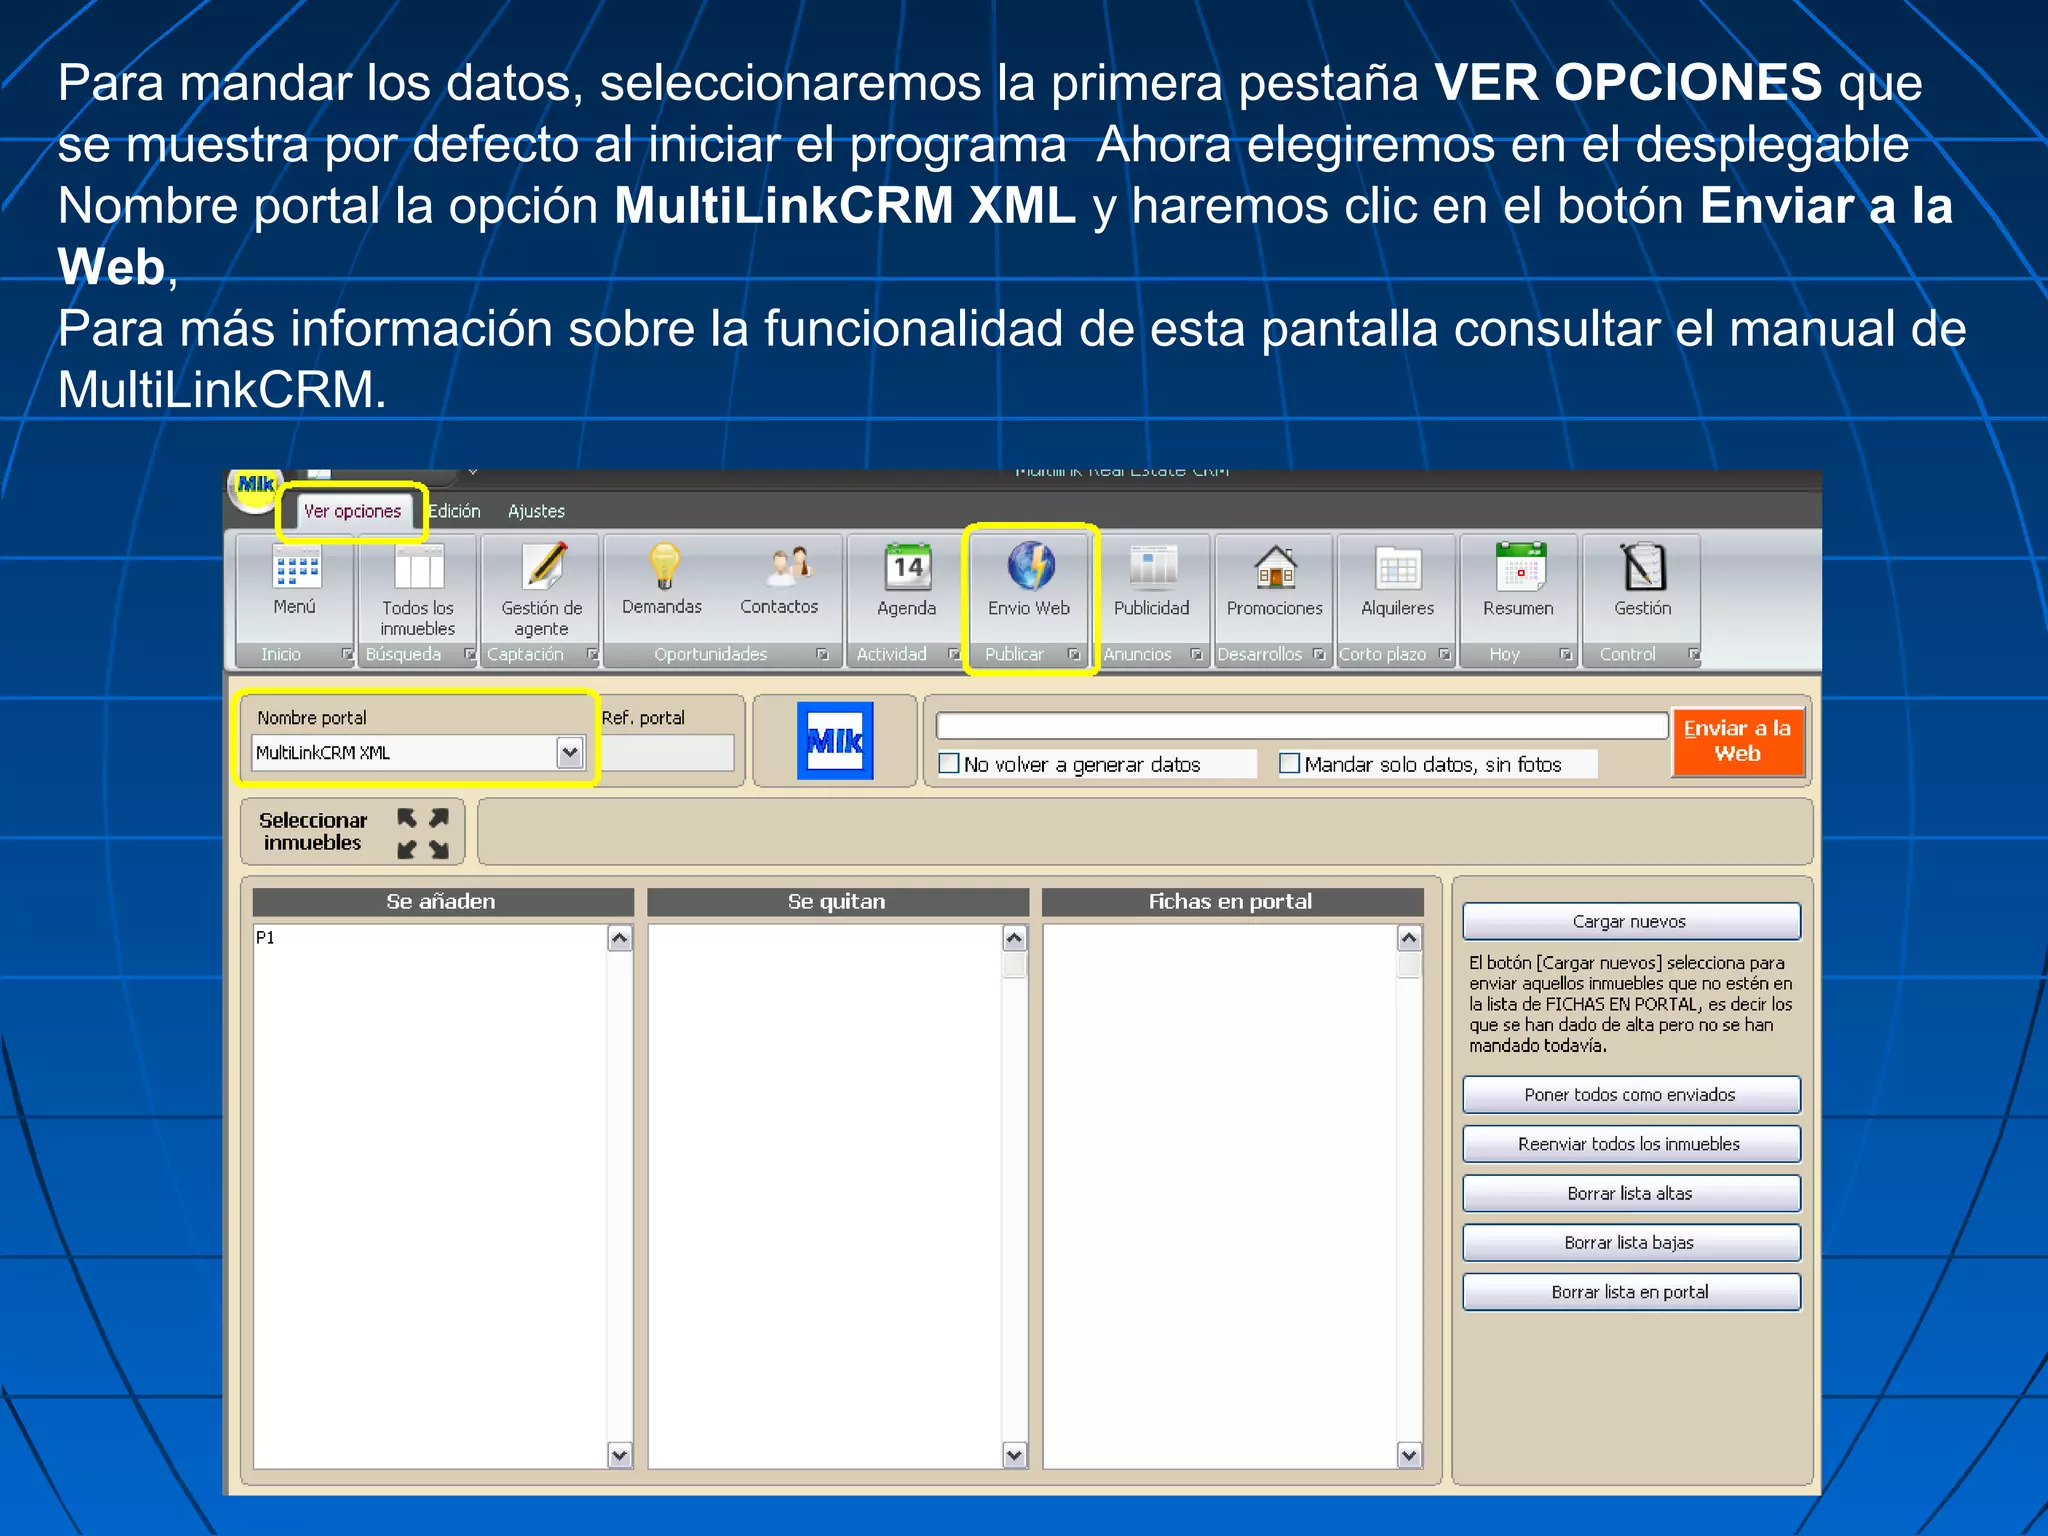Open Gestión de agente tool
Image resolution: width=2048 pixels, height=1536 pixels.
[x=543, y=567]
